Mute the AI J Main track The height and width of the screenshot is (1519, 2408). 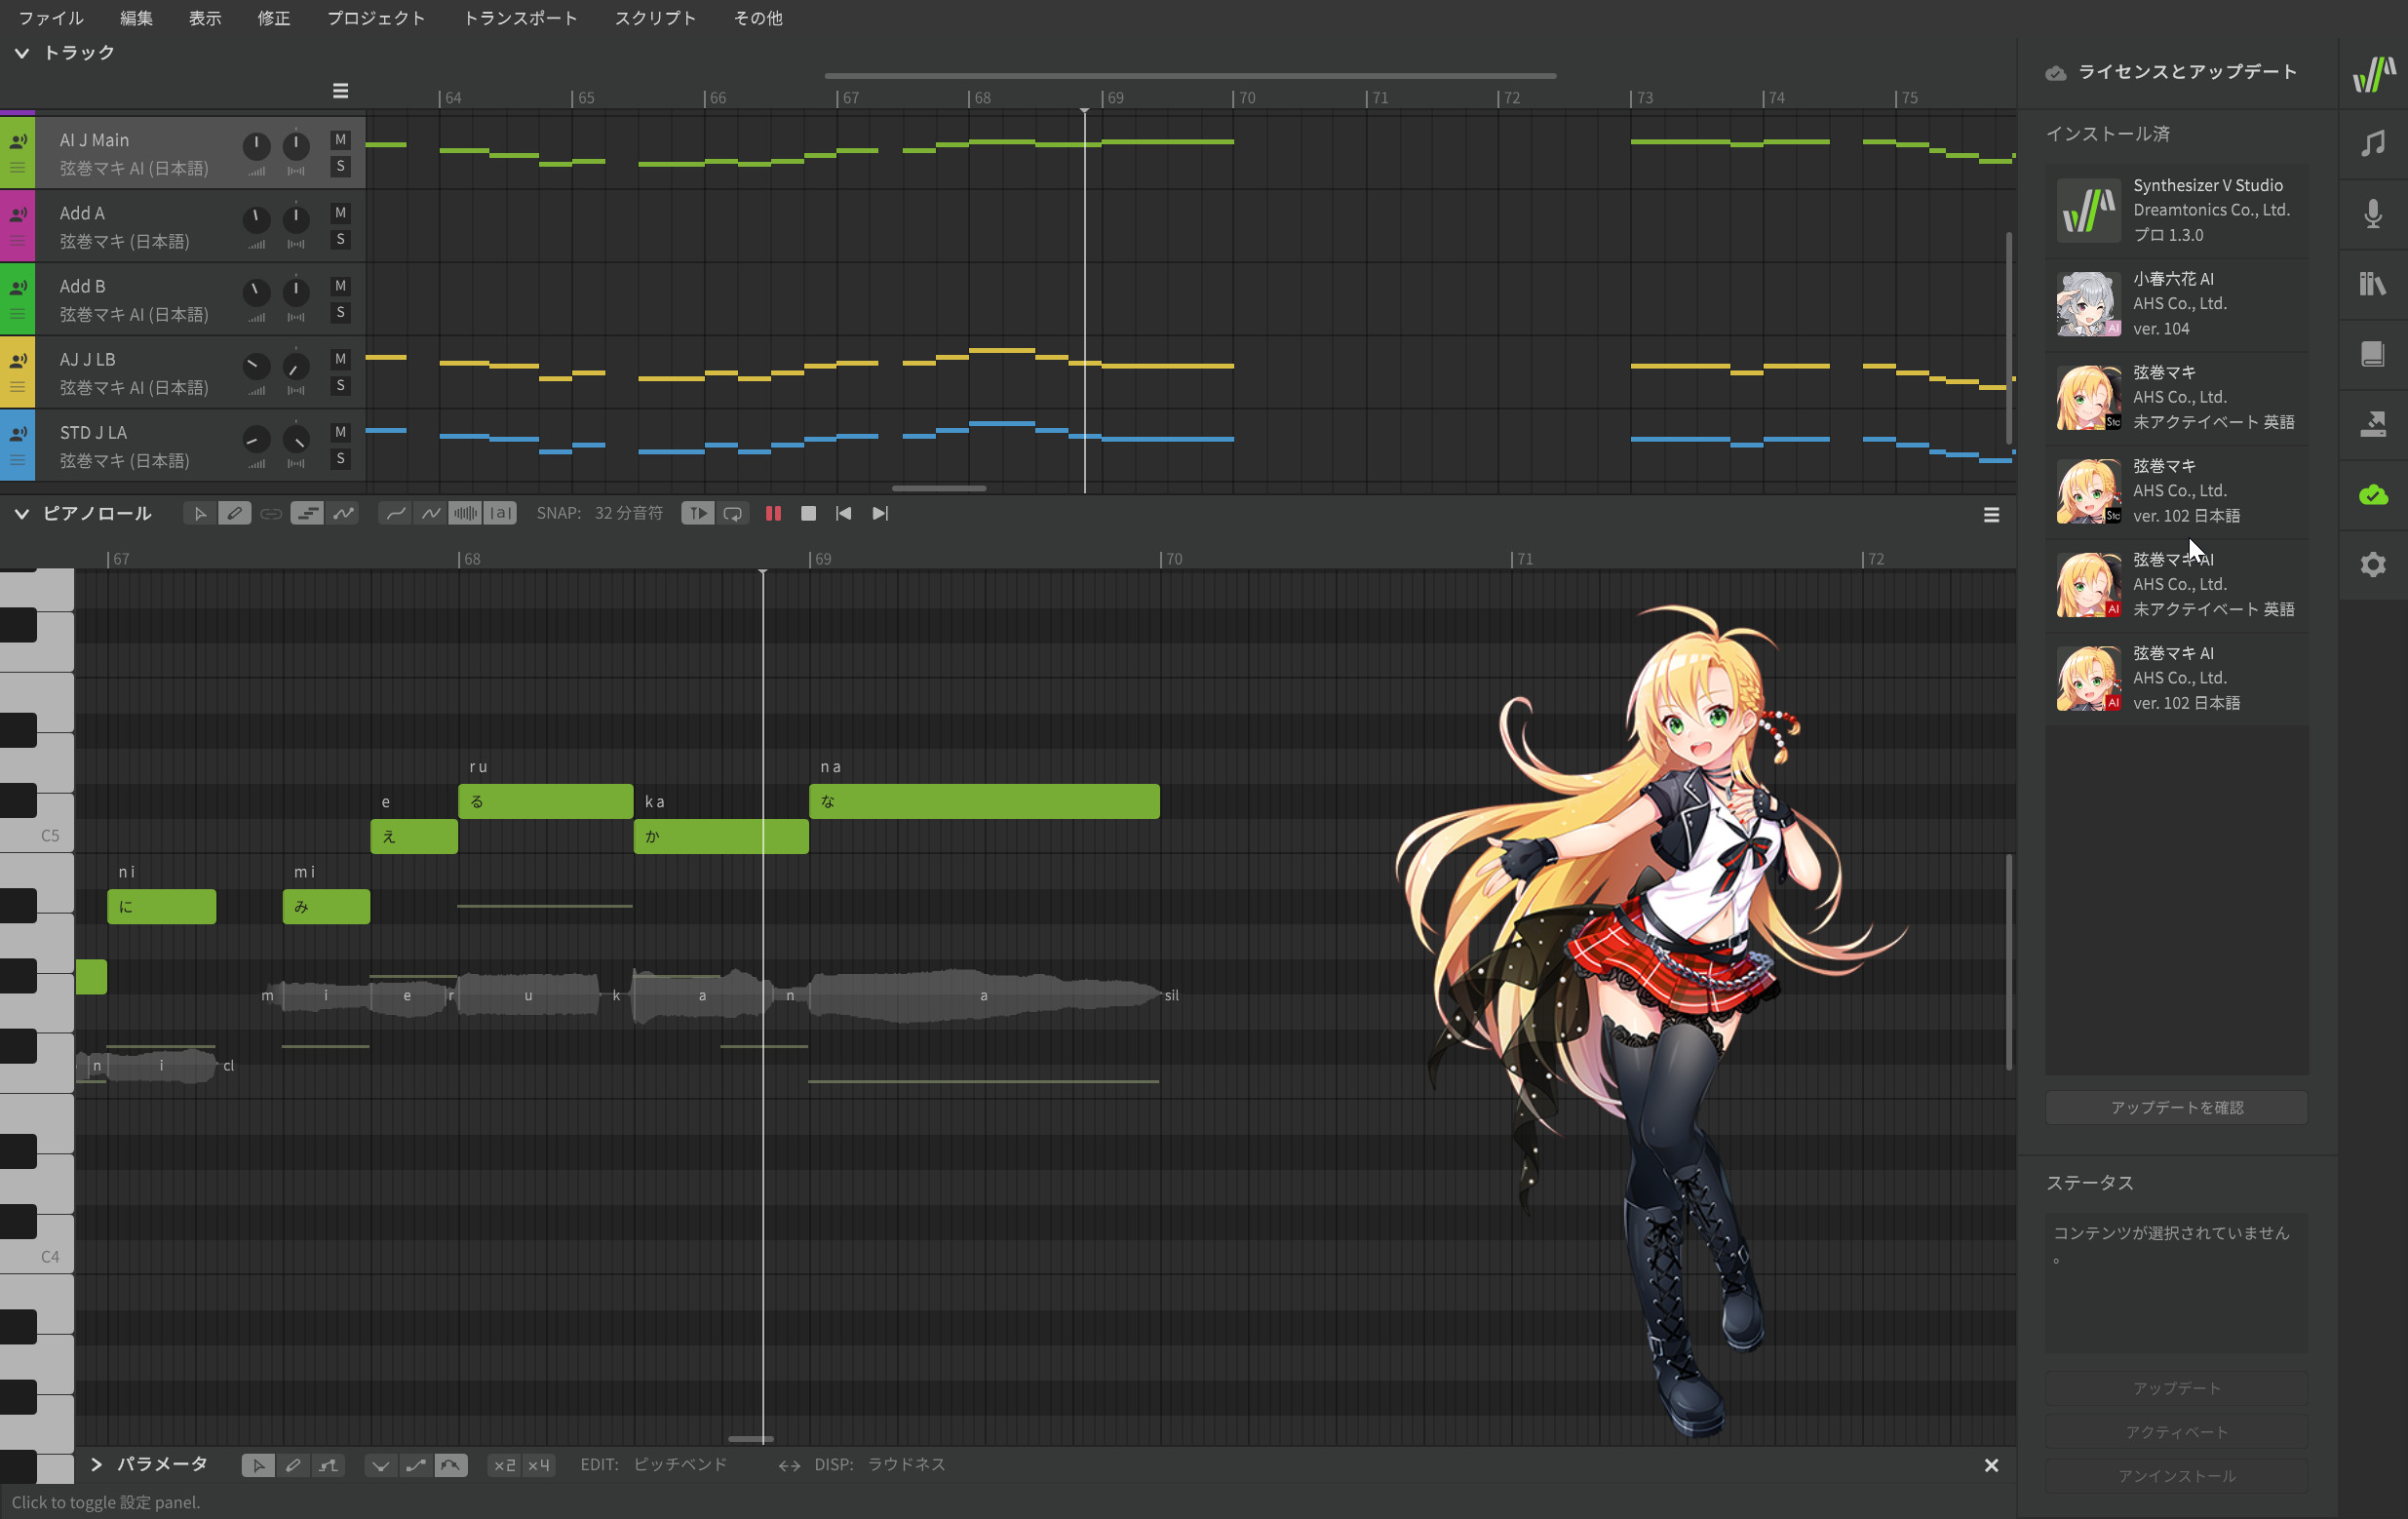340,140
